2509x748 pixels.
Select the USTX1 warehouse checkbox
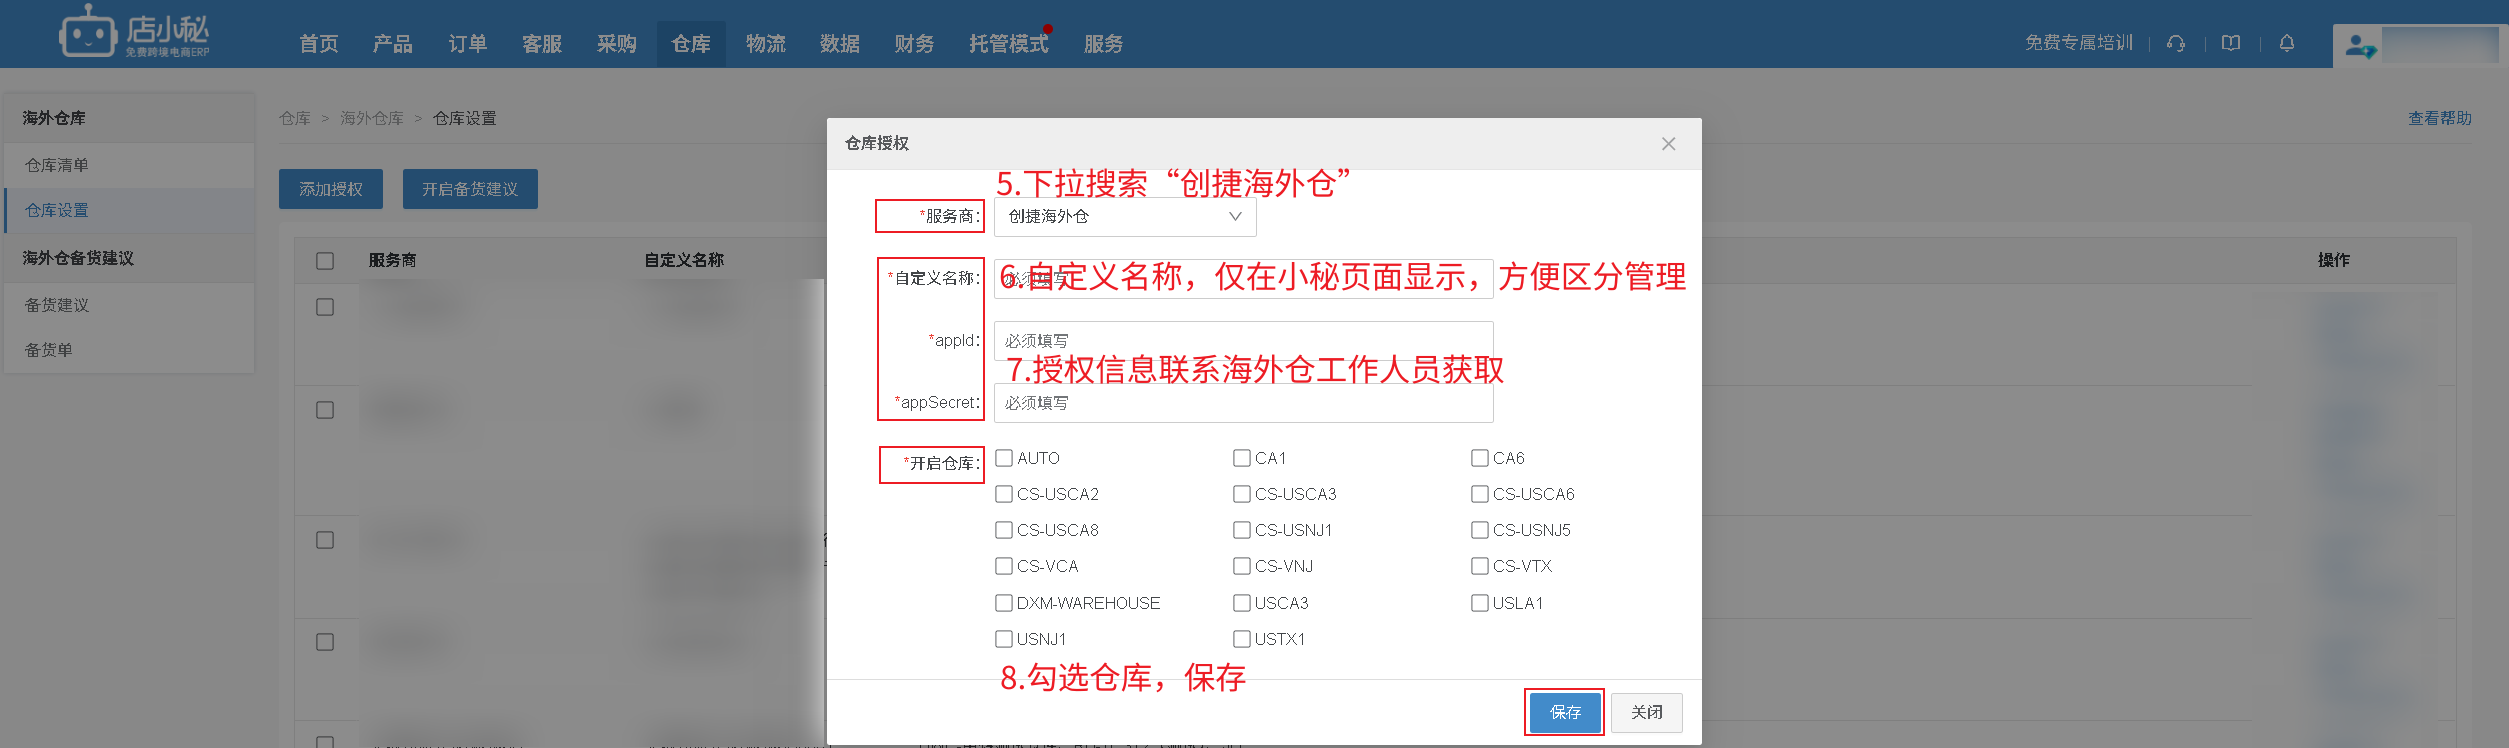[1242, 639]
